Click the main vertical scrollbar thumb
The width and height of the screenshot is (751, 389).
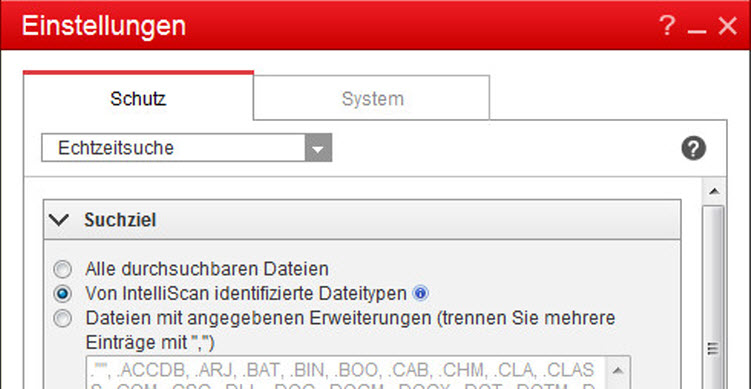pyautogui.click(x=714, y=297)
